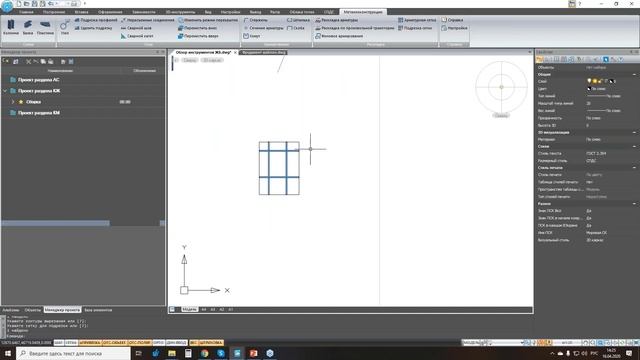Select the Узел (node) tool
The width and height of the screenshot is (640, 360).
pyautogui.click(x=64, y=27)
